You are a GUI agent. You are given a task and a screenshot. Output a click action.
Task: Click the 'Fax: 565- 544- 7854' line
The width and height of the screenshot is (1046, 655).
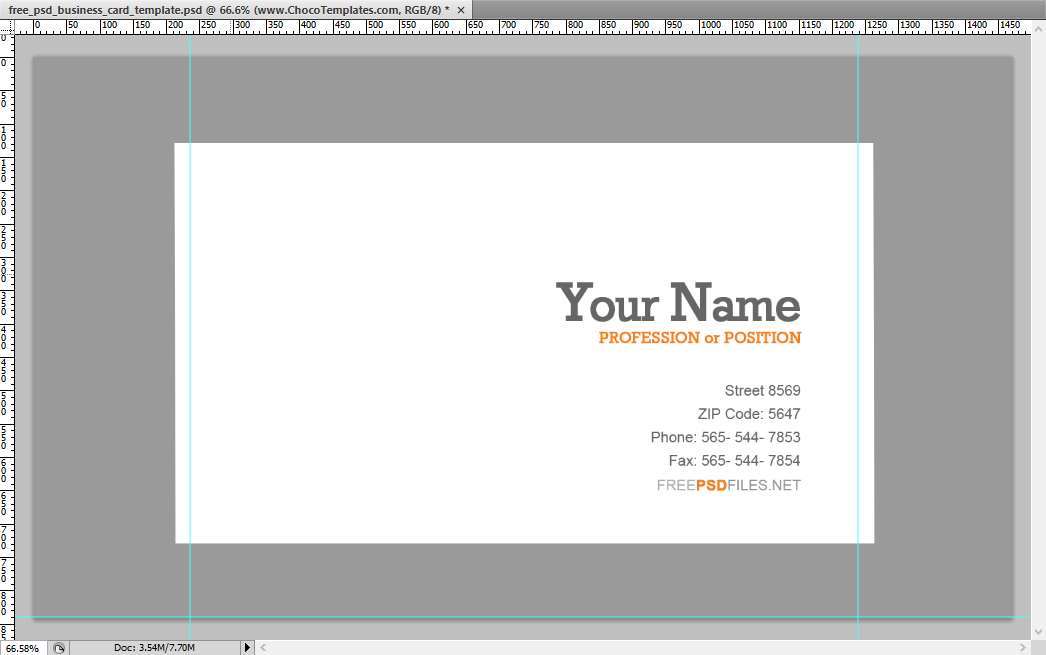pos(734,460)
